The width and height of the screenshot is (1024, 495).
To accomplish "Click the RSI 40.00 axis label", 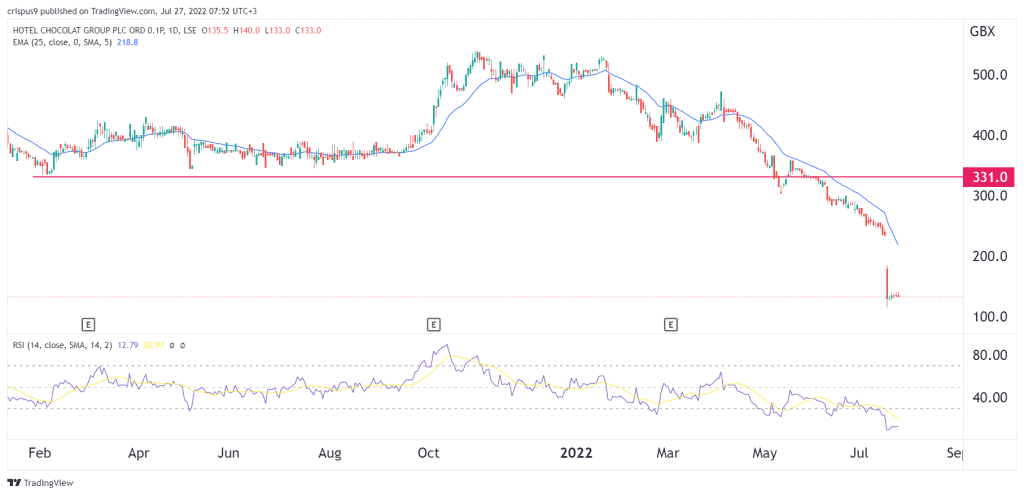I will point(989,397).
